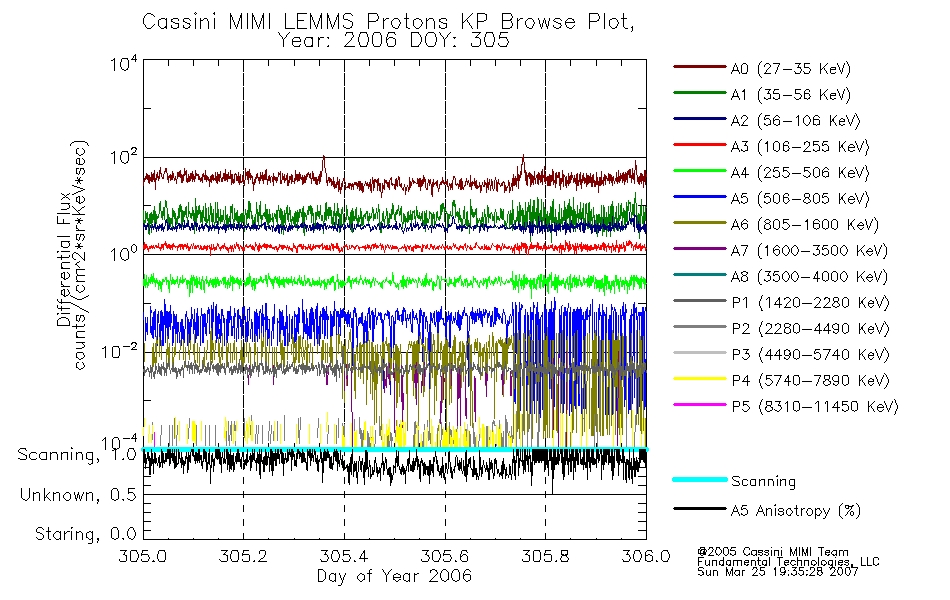Click the red A3 legend line swatch
The width and height of the screenshot is (950, 600).
click(700, 145)
